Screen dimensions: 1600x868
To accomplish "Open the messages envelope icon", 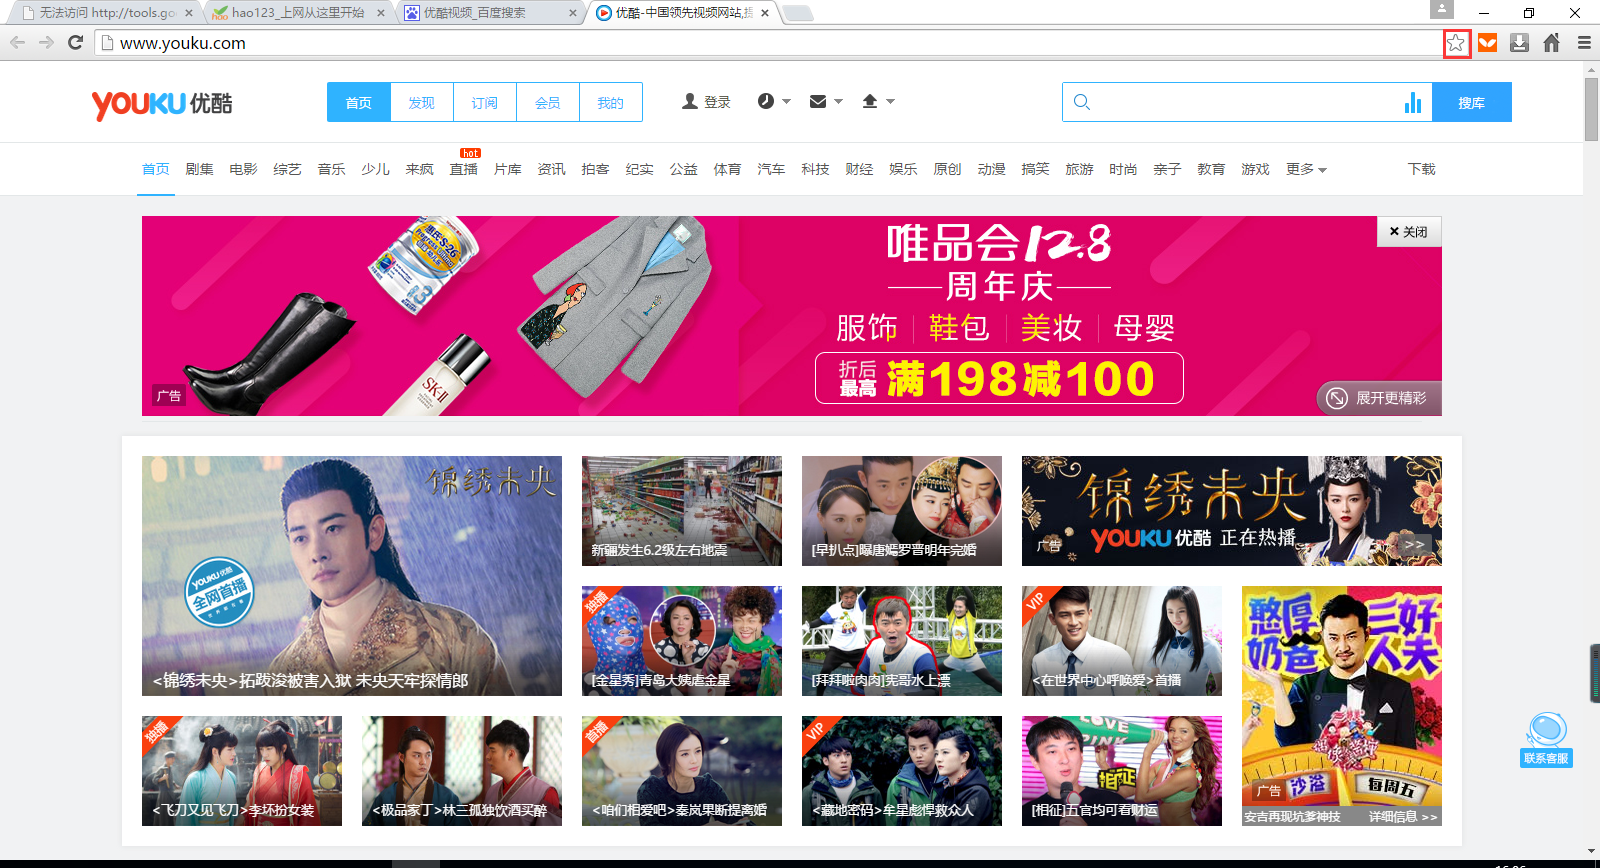I will point(818,101).
